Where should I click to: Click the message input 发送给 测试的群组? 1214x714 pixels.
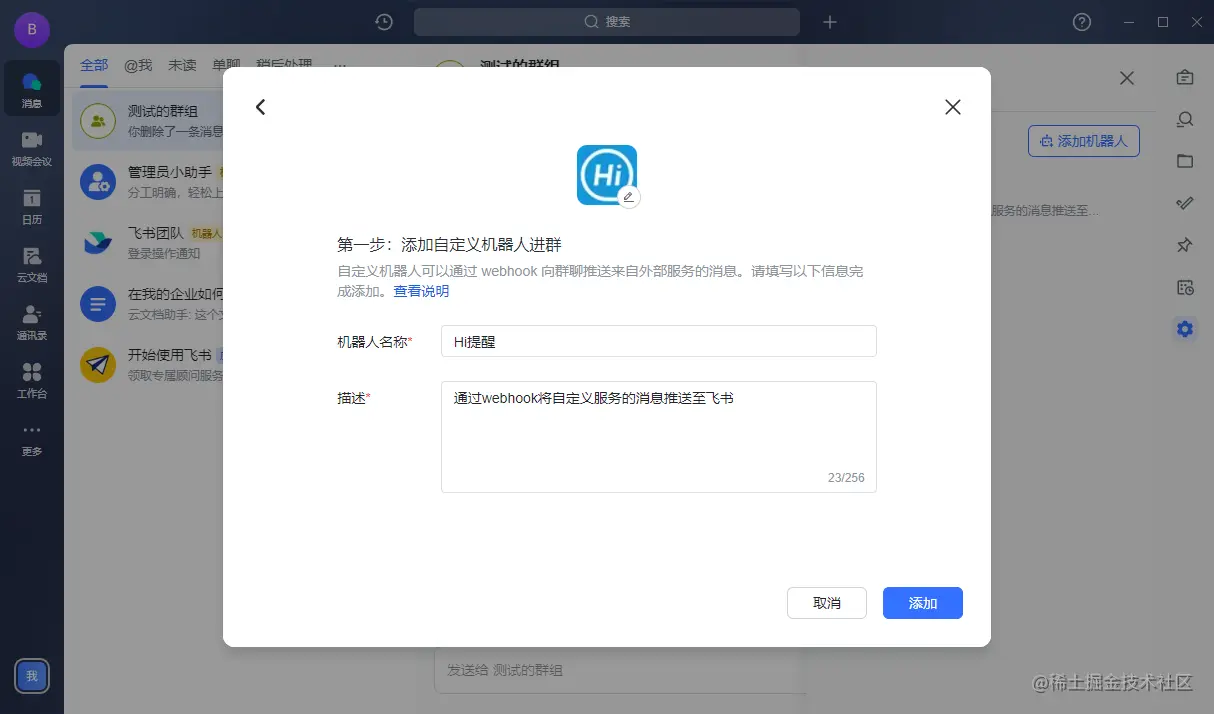pyautogui.click(x=620, y=670)
